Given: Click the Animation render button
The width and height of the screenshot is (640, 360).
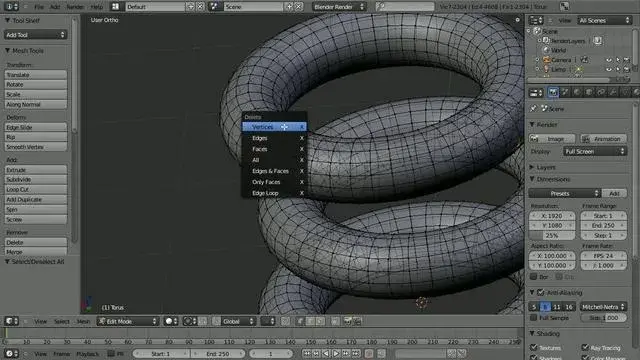Looking at the screenshot, I should (x=603, y=139).
